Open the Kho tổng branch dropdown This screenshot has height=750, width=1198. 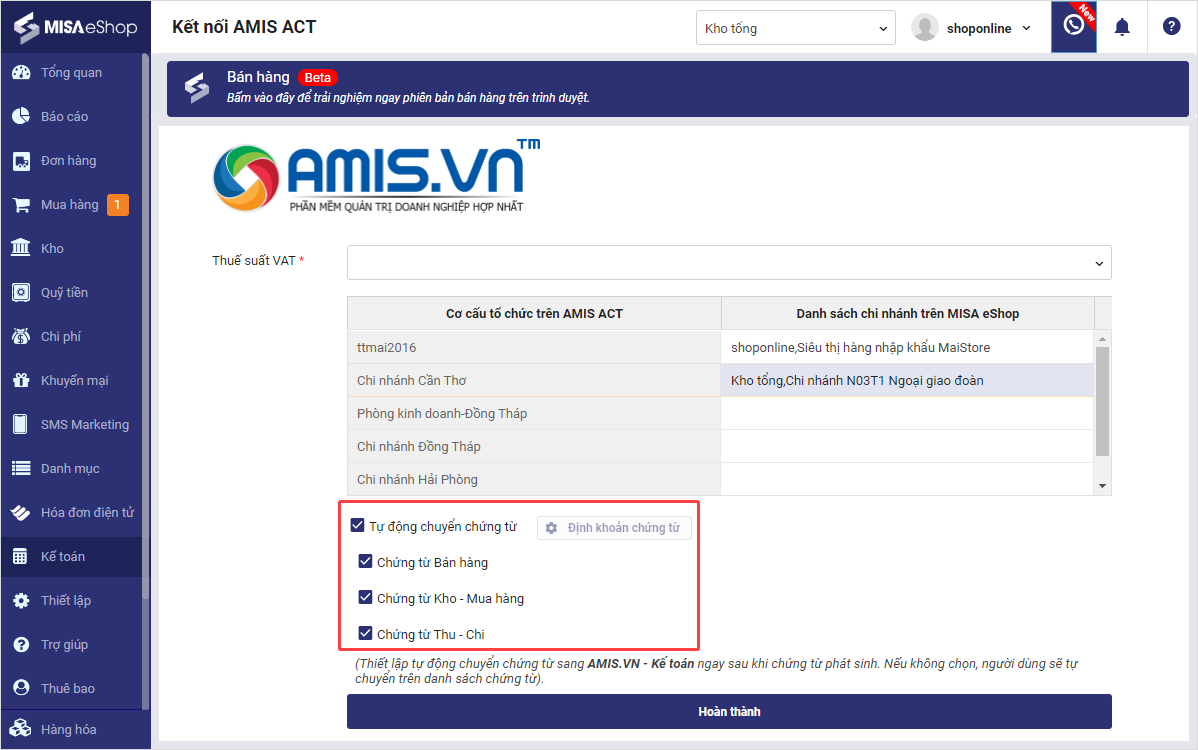tap(795, 28)
